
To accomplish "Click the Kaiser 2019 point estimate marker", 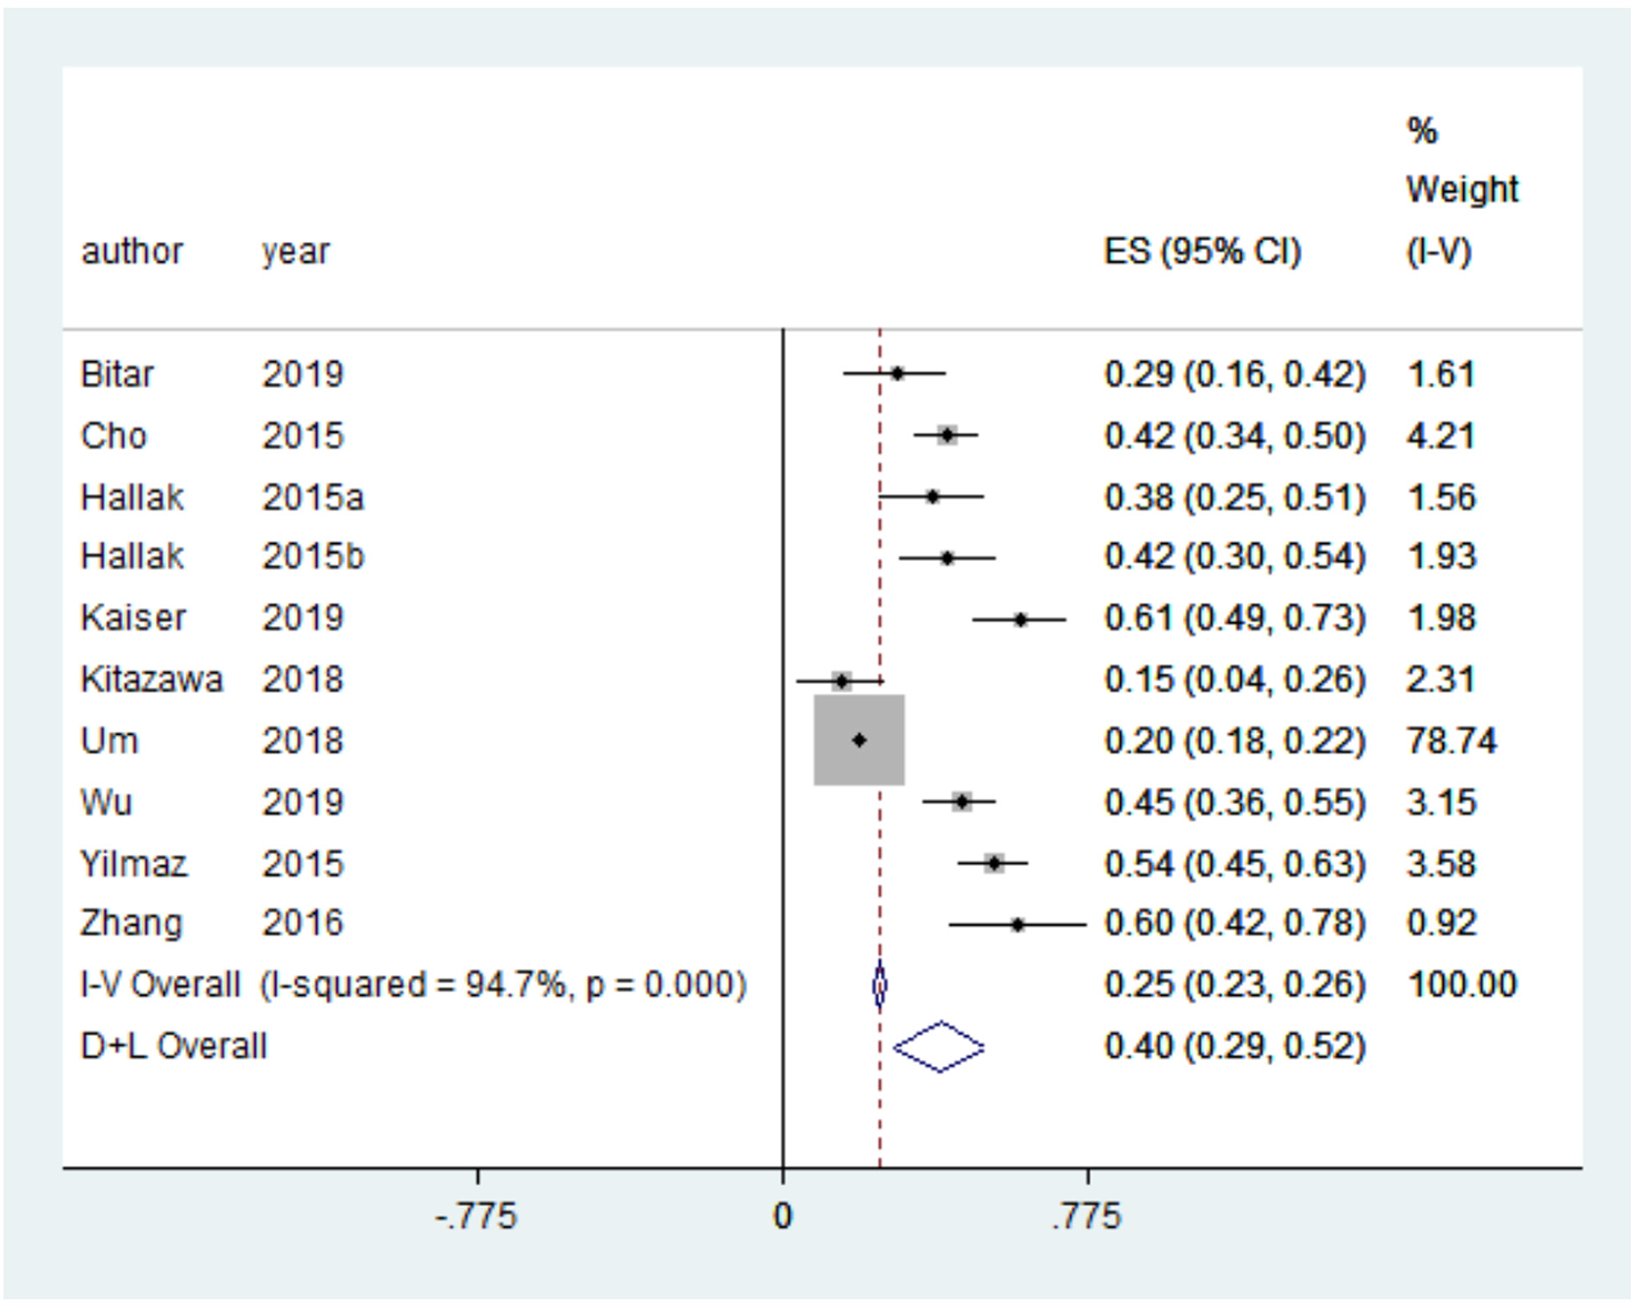I will click(1020, 620).
